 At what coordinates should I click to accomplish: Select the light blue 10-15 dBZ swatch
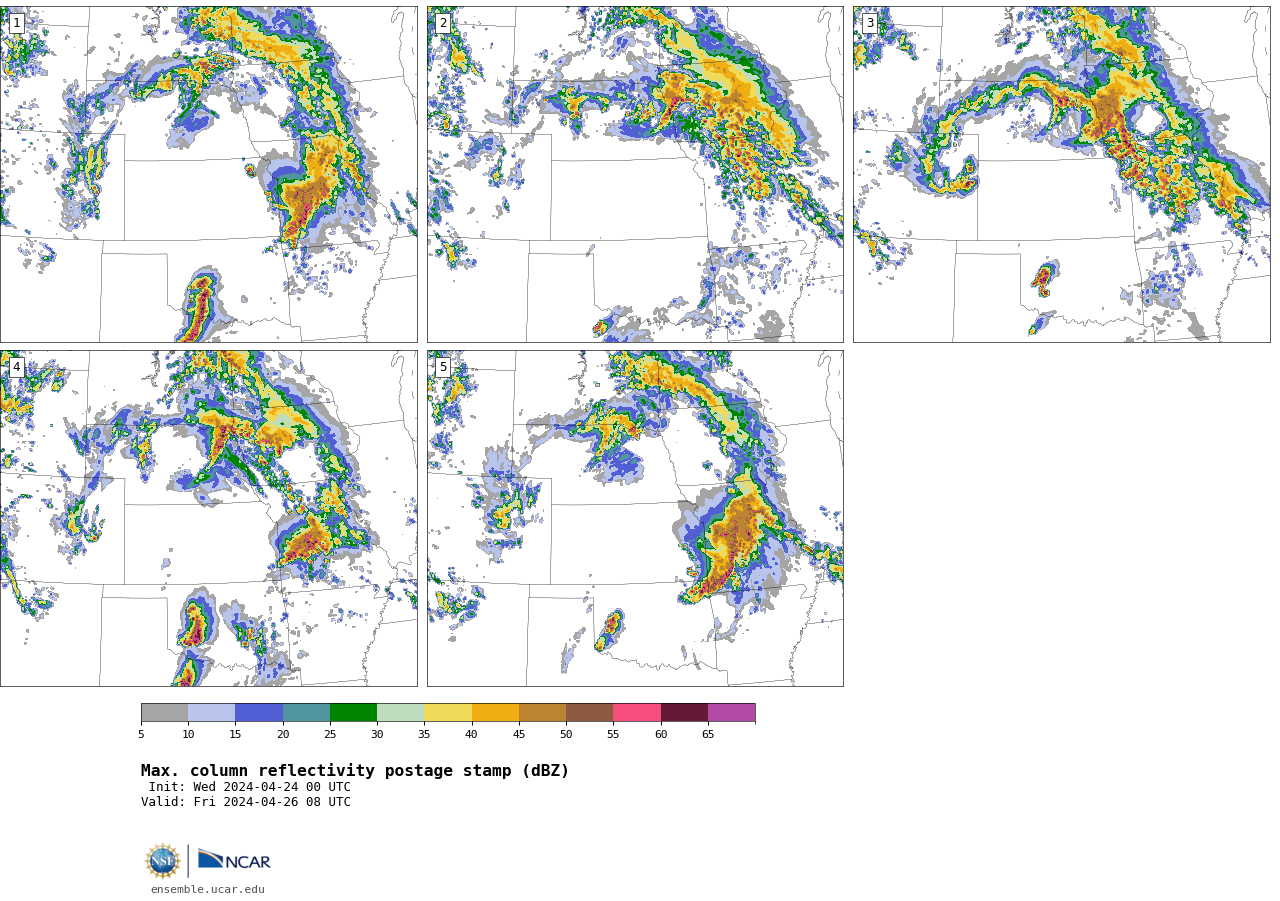tap(212, 713)
